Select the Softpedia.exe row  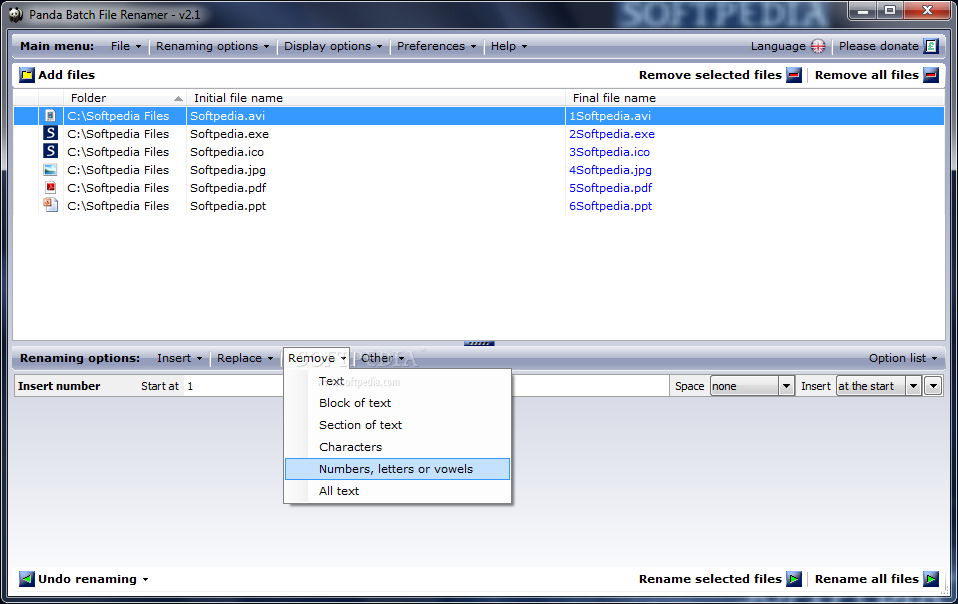coord(479,134)
